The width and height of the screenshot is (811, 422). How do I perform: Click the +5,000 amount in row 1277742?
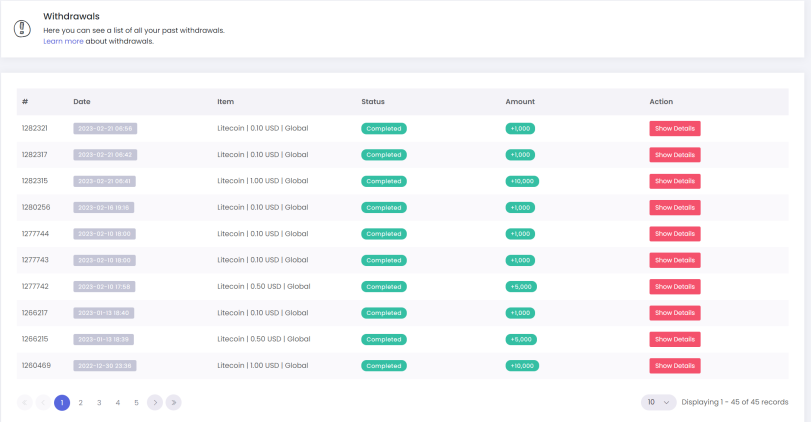click(x=521, y=287)
